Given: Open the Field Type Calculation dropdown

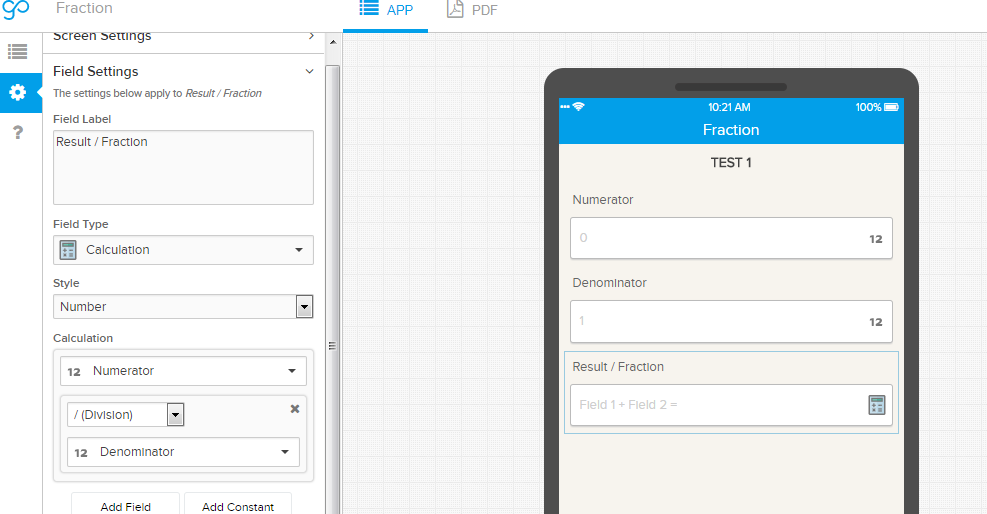Looking at the screenshot, I should tap(183, 250).
